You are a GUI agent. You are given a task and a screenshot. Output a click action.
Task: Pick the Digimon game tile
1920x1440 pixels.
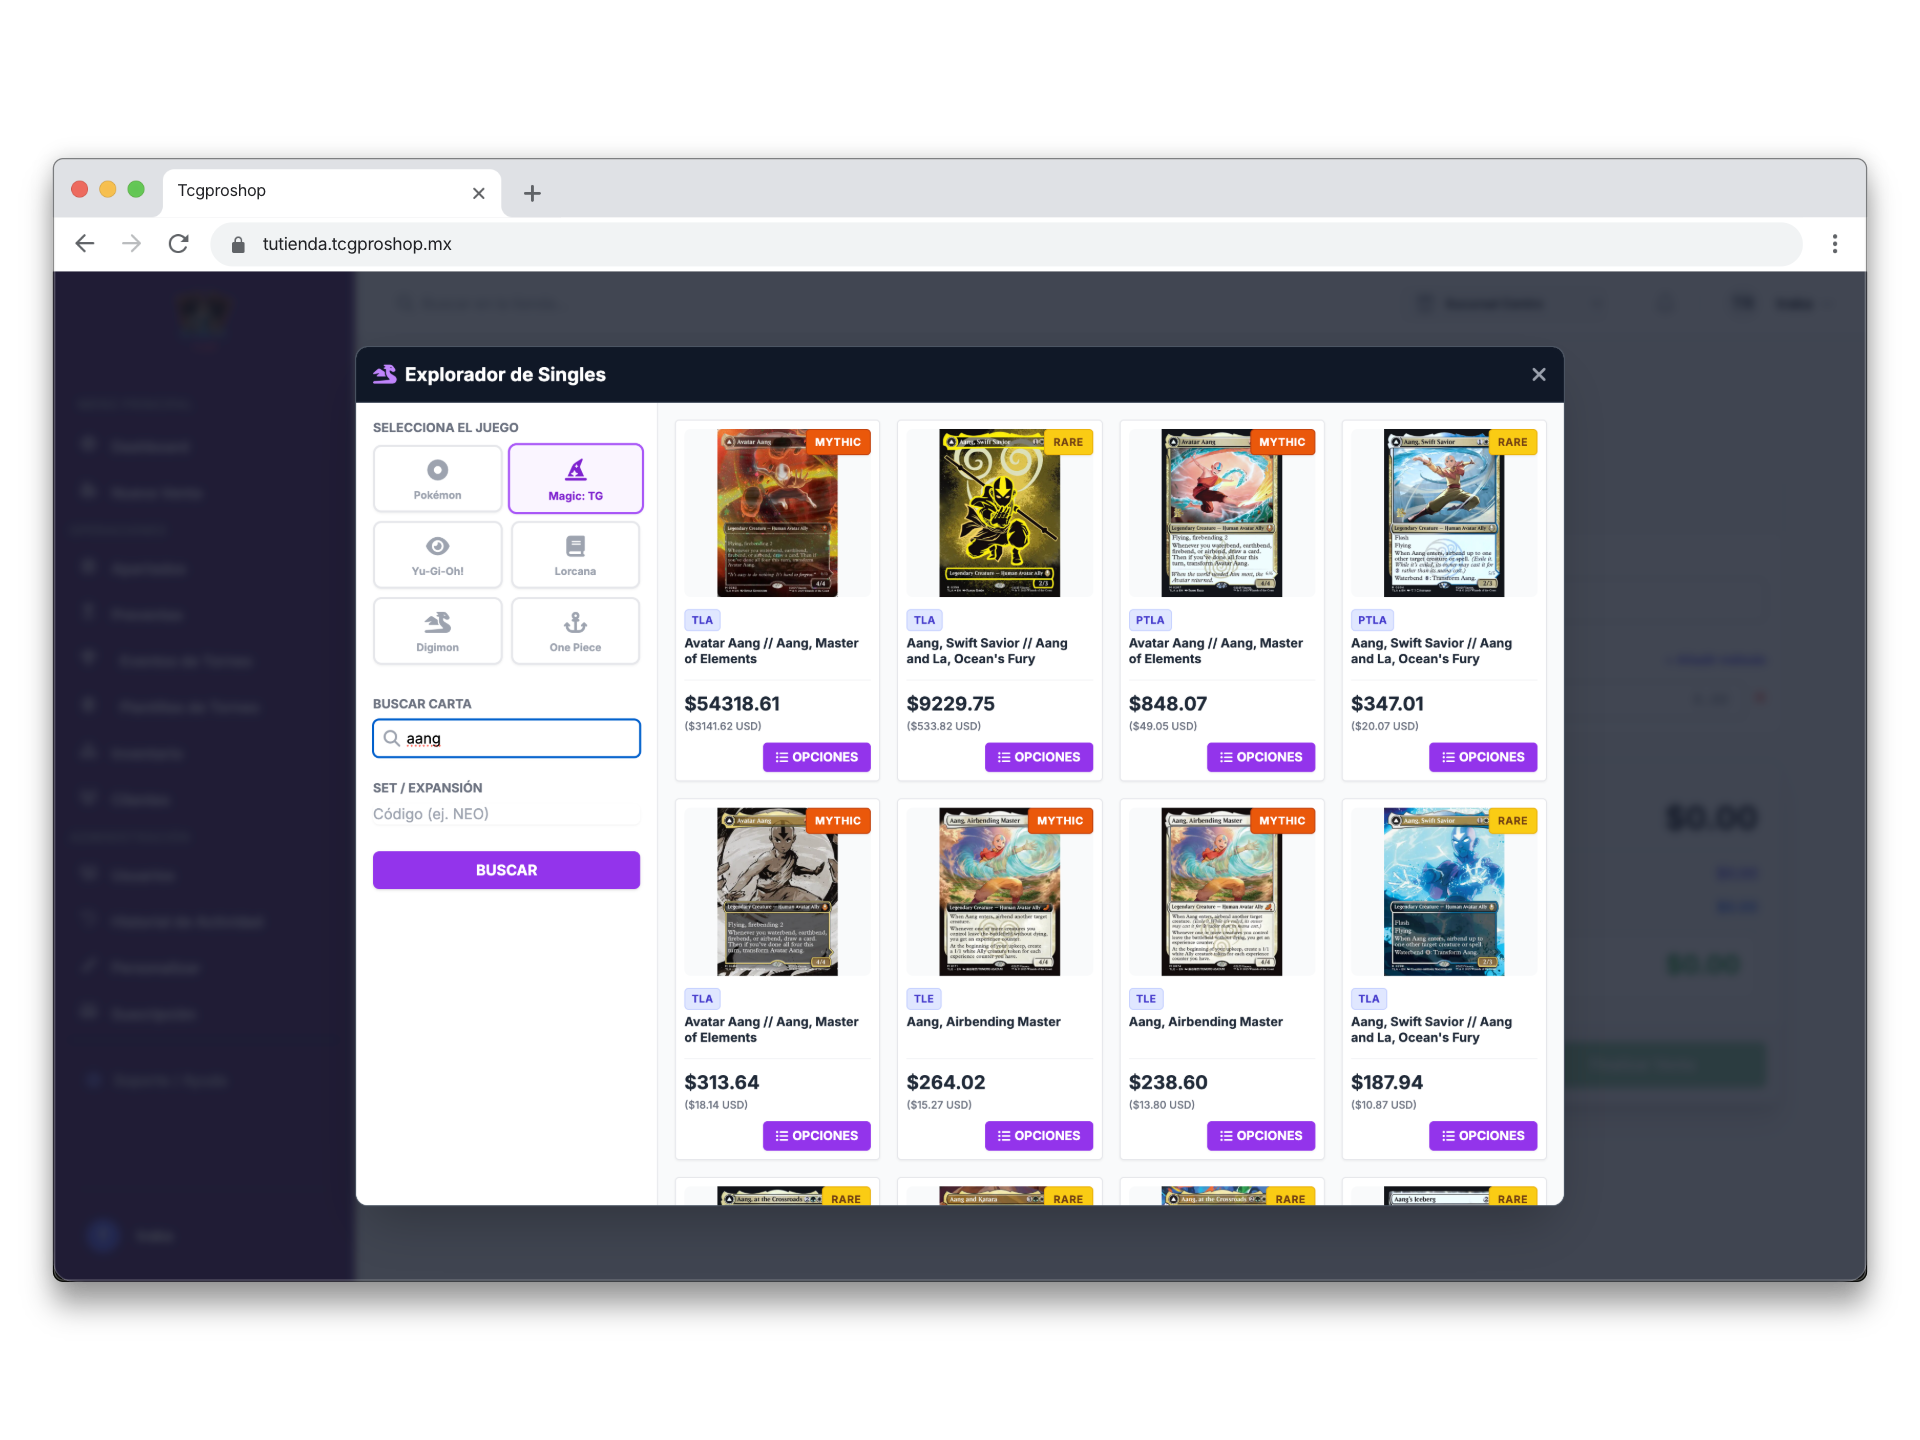click(x=437, y=631)
